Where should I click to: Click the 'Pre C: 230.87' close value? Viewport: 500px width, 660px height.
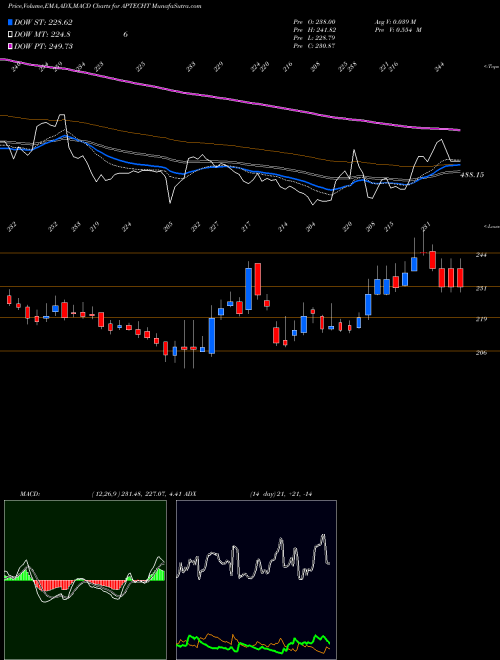(x=314, y=46)
